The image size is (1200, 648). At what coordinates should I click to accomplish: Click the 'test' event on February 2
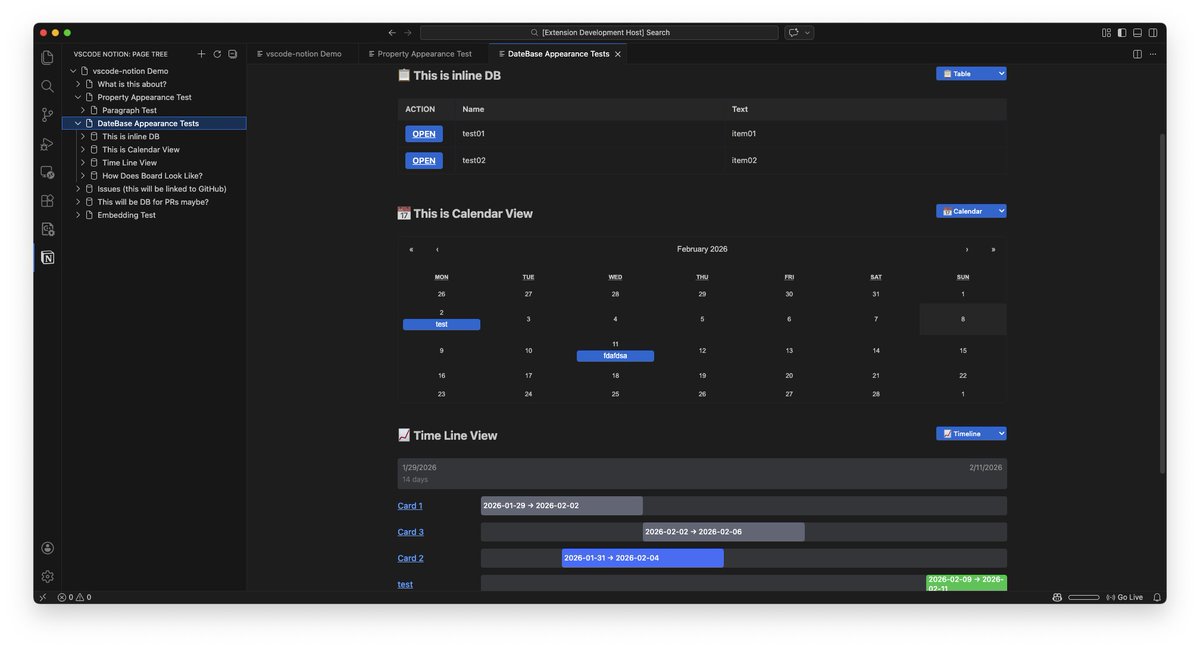tap(441, 324)
